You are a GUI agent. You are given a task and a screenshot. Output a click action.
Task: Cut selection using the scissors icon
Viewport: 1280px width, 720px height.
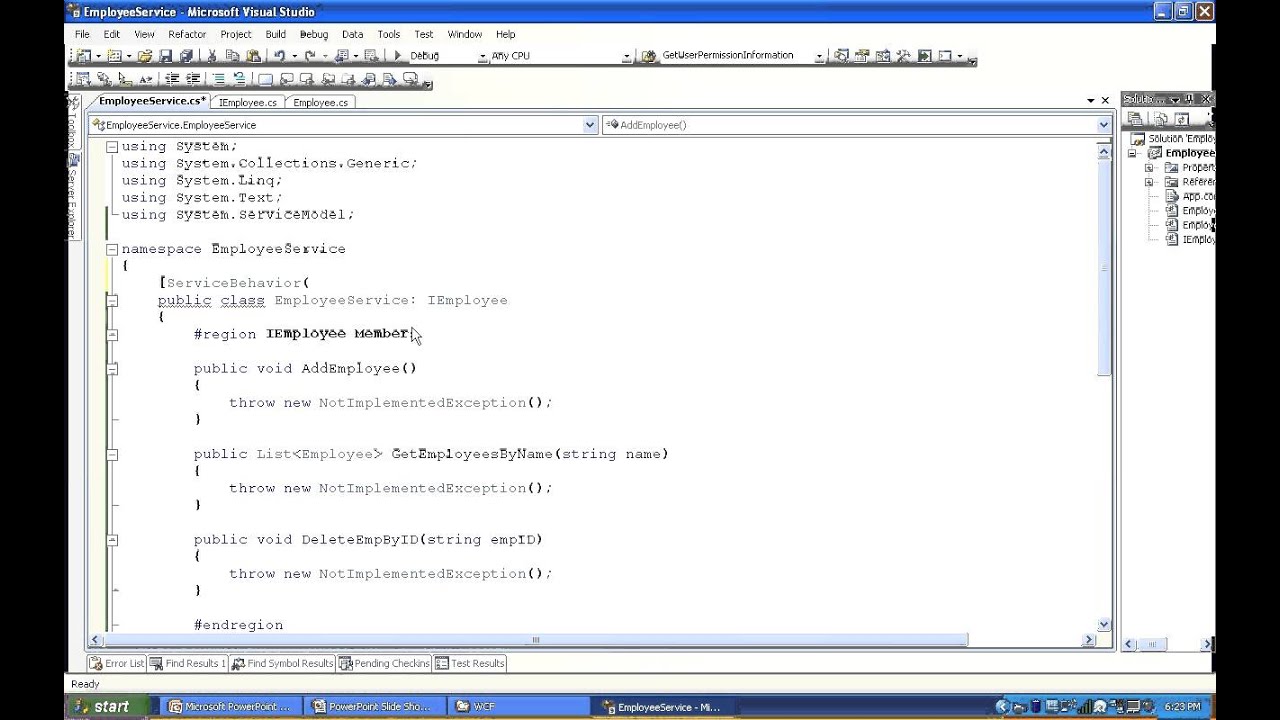[211, 56]
